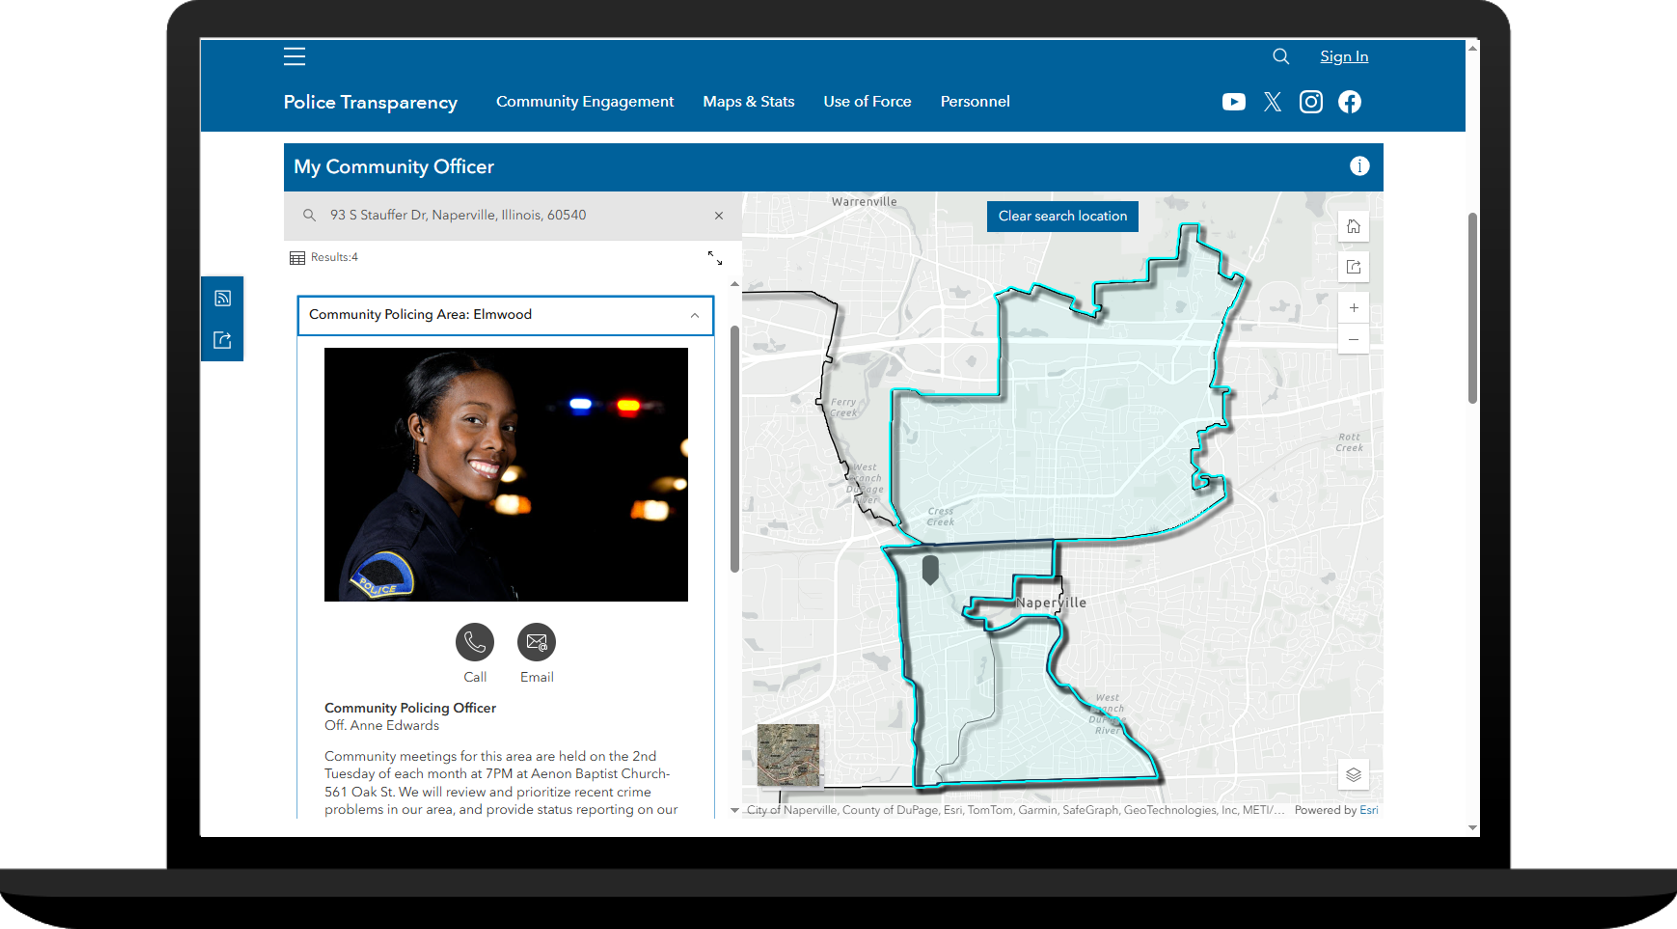Click the address search input field
The width and height of the screenshot is (1677, 929).
click(x=513, y=216)
